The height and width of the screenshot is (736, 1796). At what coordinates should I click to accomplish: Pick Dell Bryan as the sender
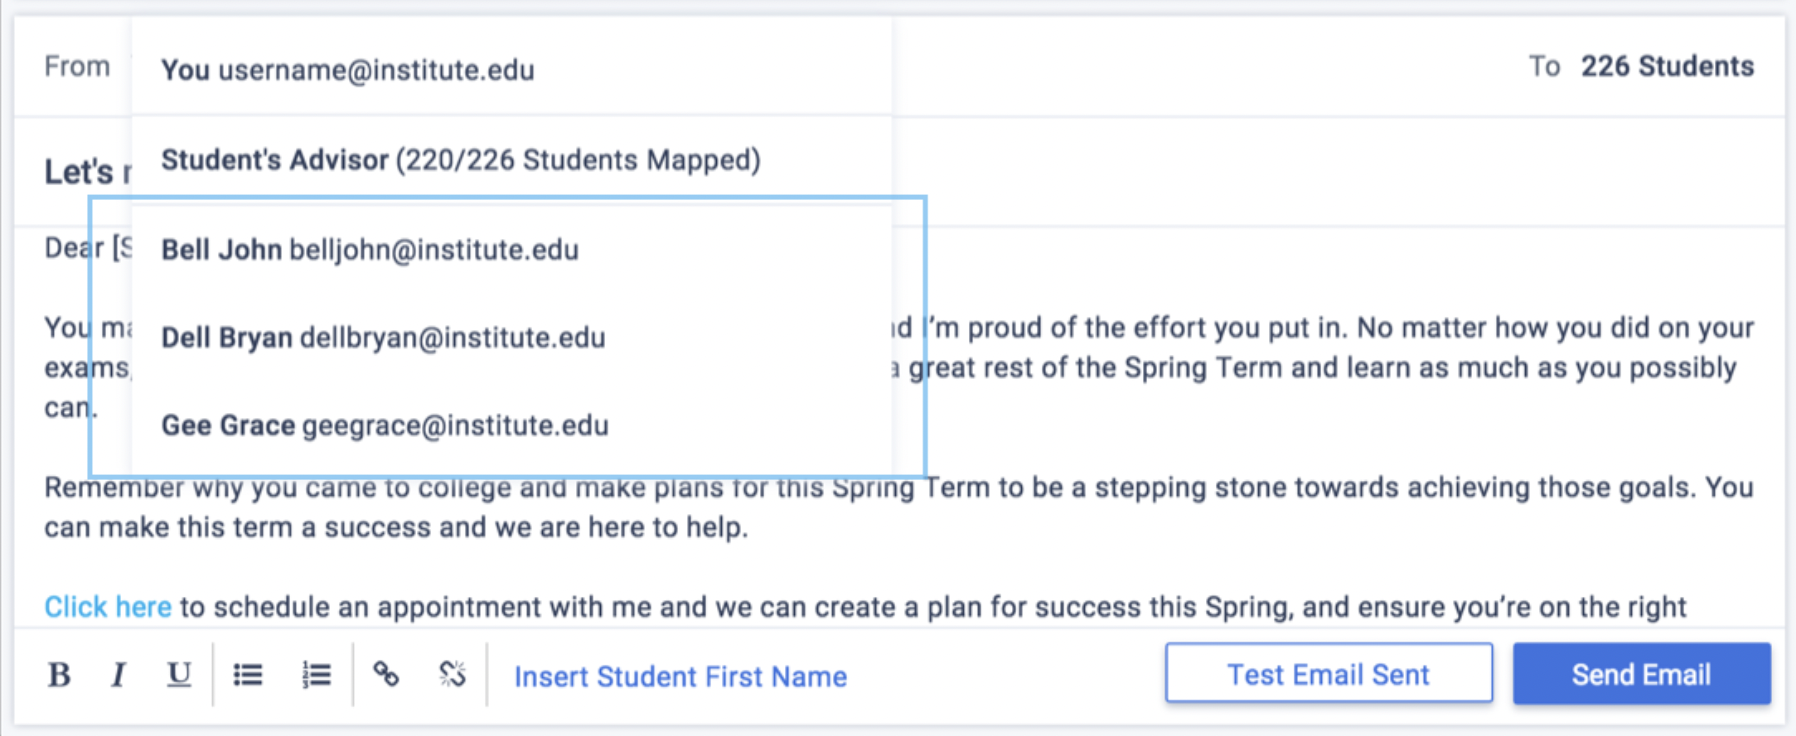click(x=383, y=338)
